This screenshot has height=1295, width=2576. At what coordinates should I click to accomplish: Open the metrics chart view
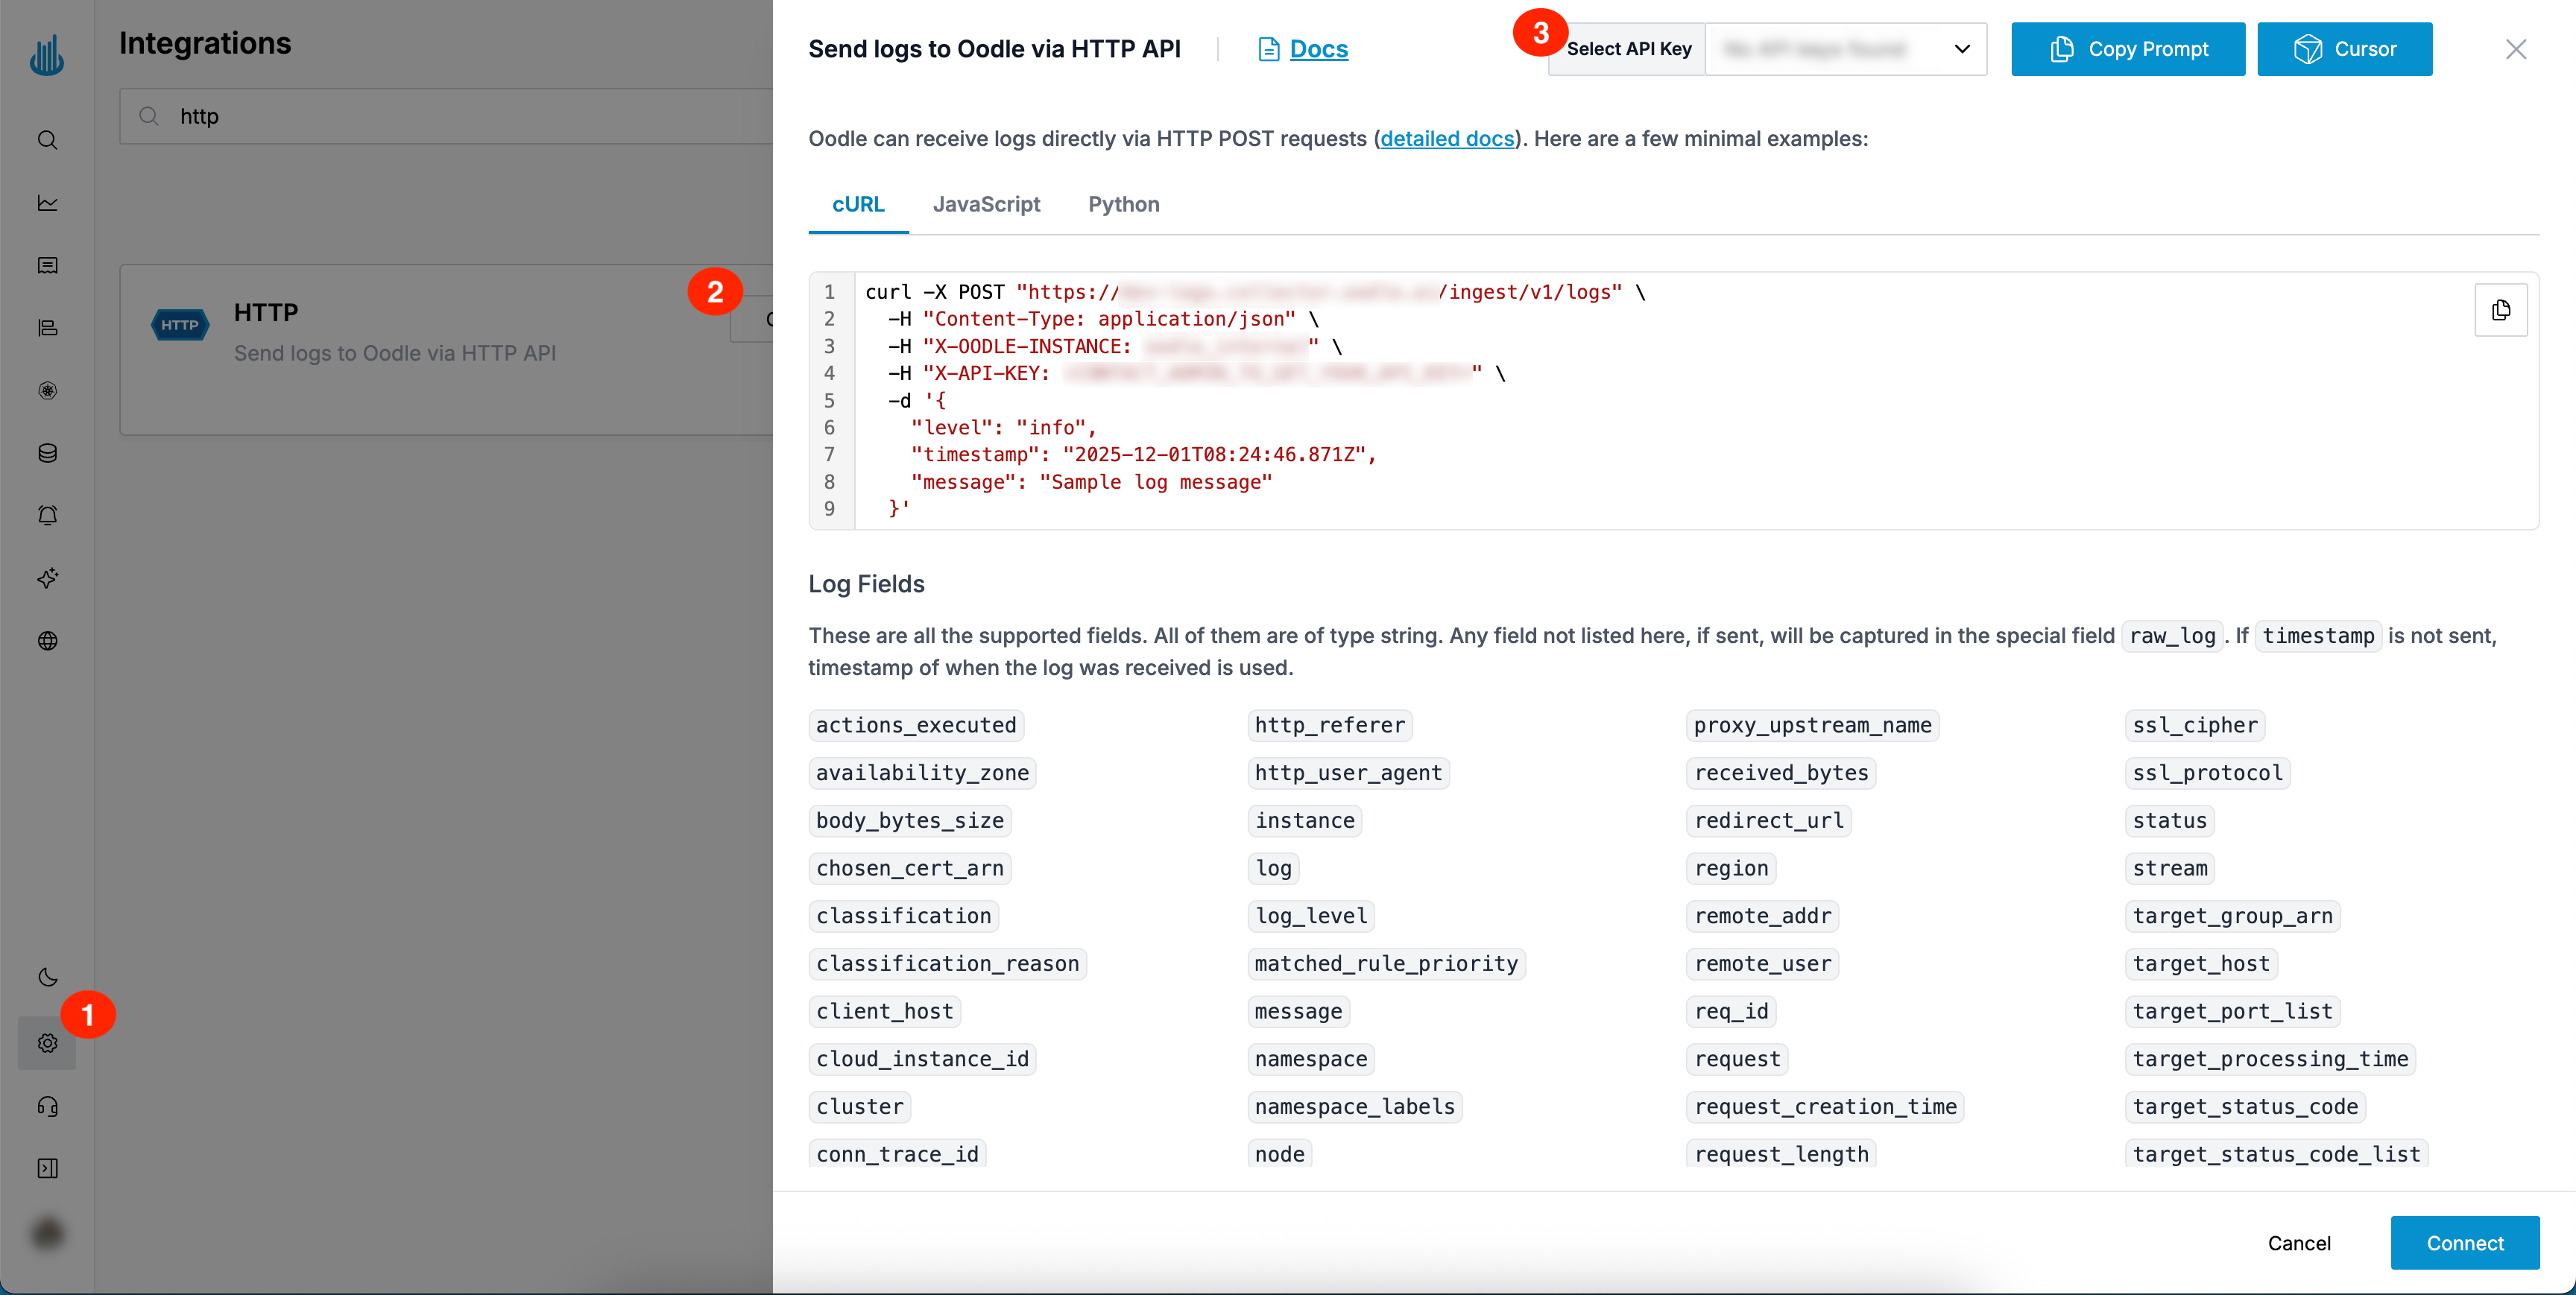tap(47, 203)
